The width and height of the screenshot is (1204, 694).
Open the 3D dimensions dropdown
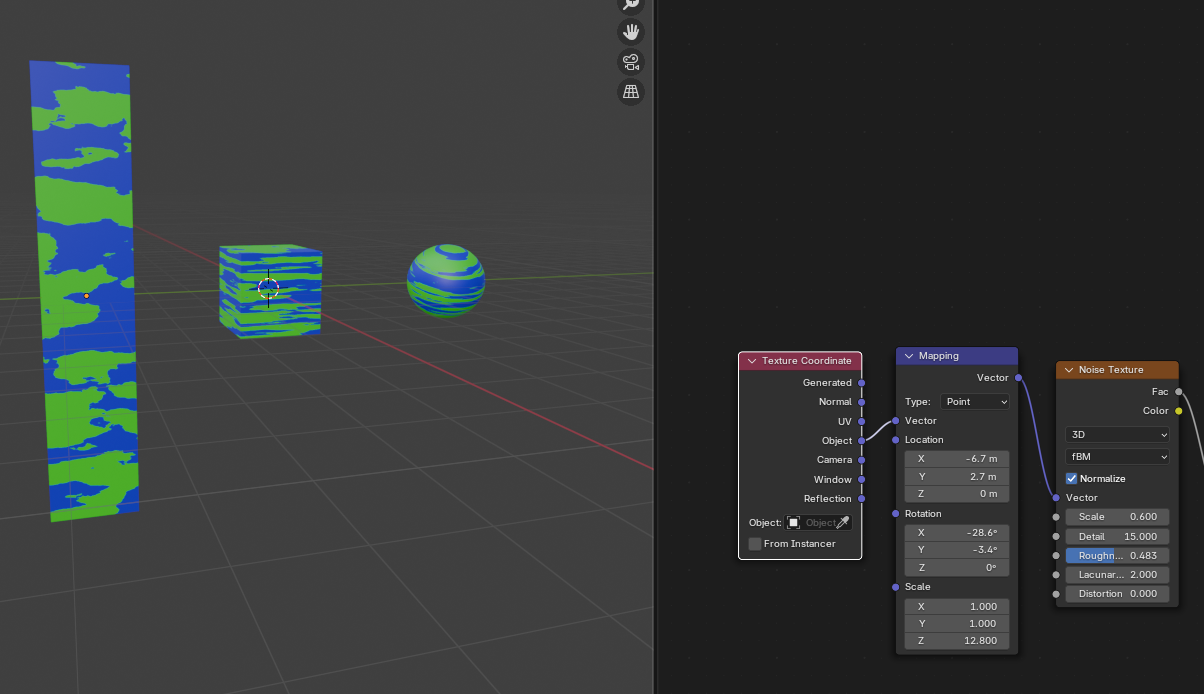click(1117, 435)
